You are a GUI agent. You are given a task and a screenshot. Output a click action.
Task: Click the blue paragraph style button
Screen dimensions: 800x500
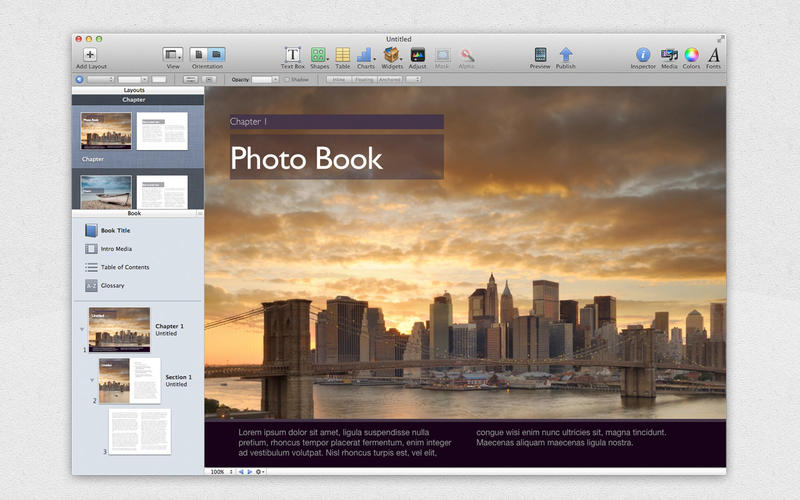[79, 79]
